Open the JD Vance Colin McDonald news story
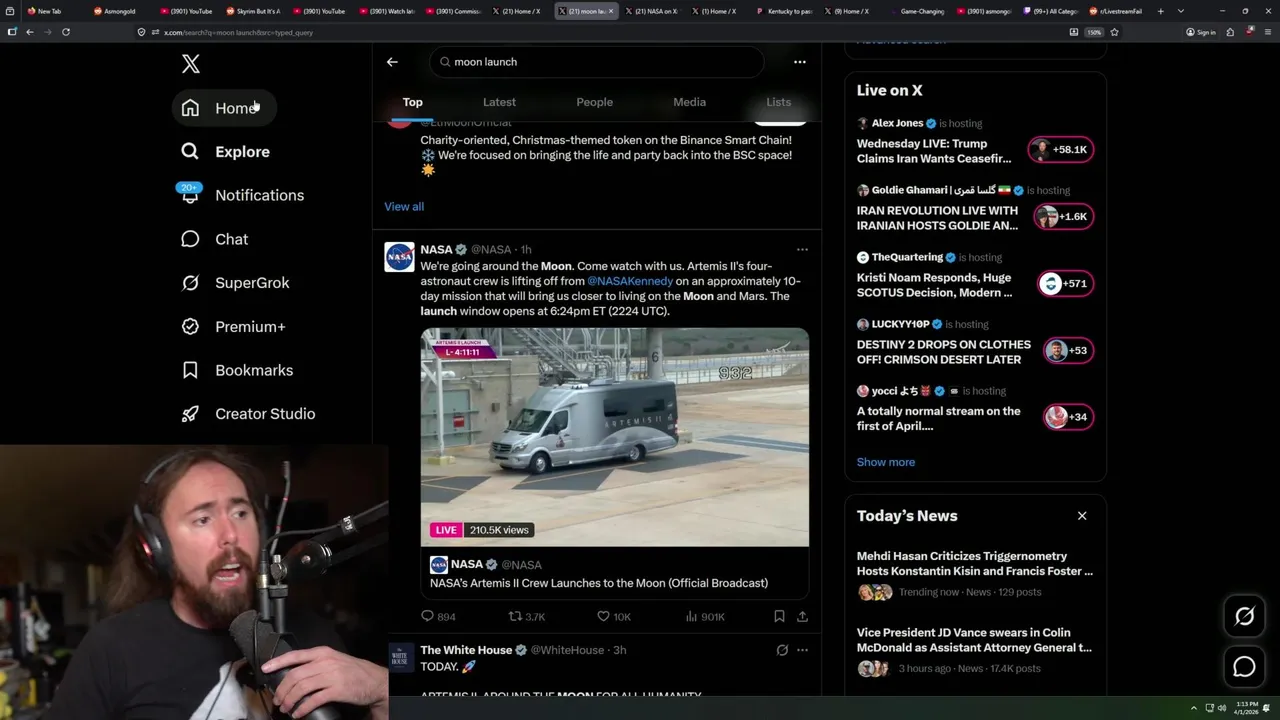Image resolution: width=1280 pixels, height=720 pixels. [975, 650]
